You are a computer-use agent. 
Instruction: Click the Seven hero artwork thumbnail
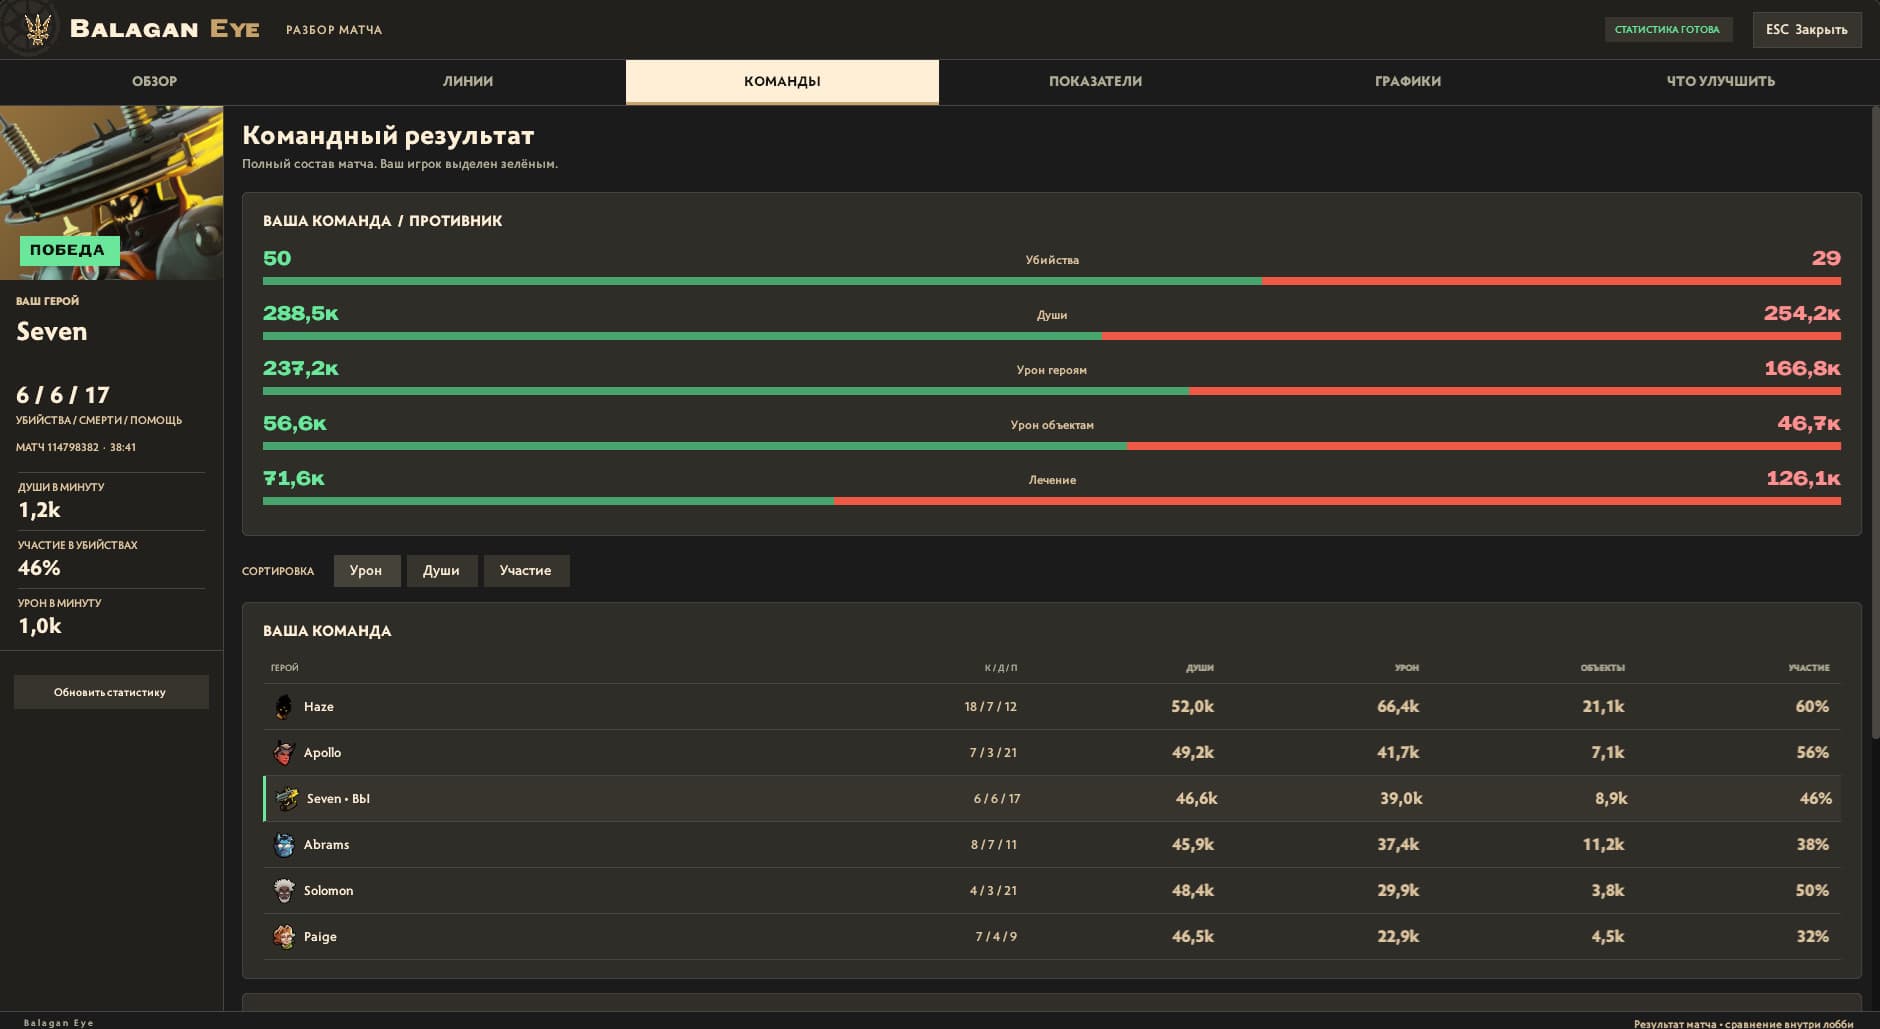coord(111,192)
